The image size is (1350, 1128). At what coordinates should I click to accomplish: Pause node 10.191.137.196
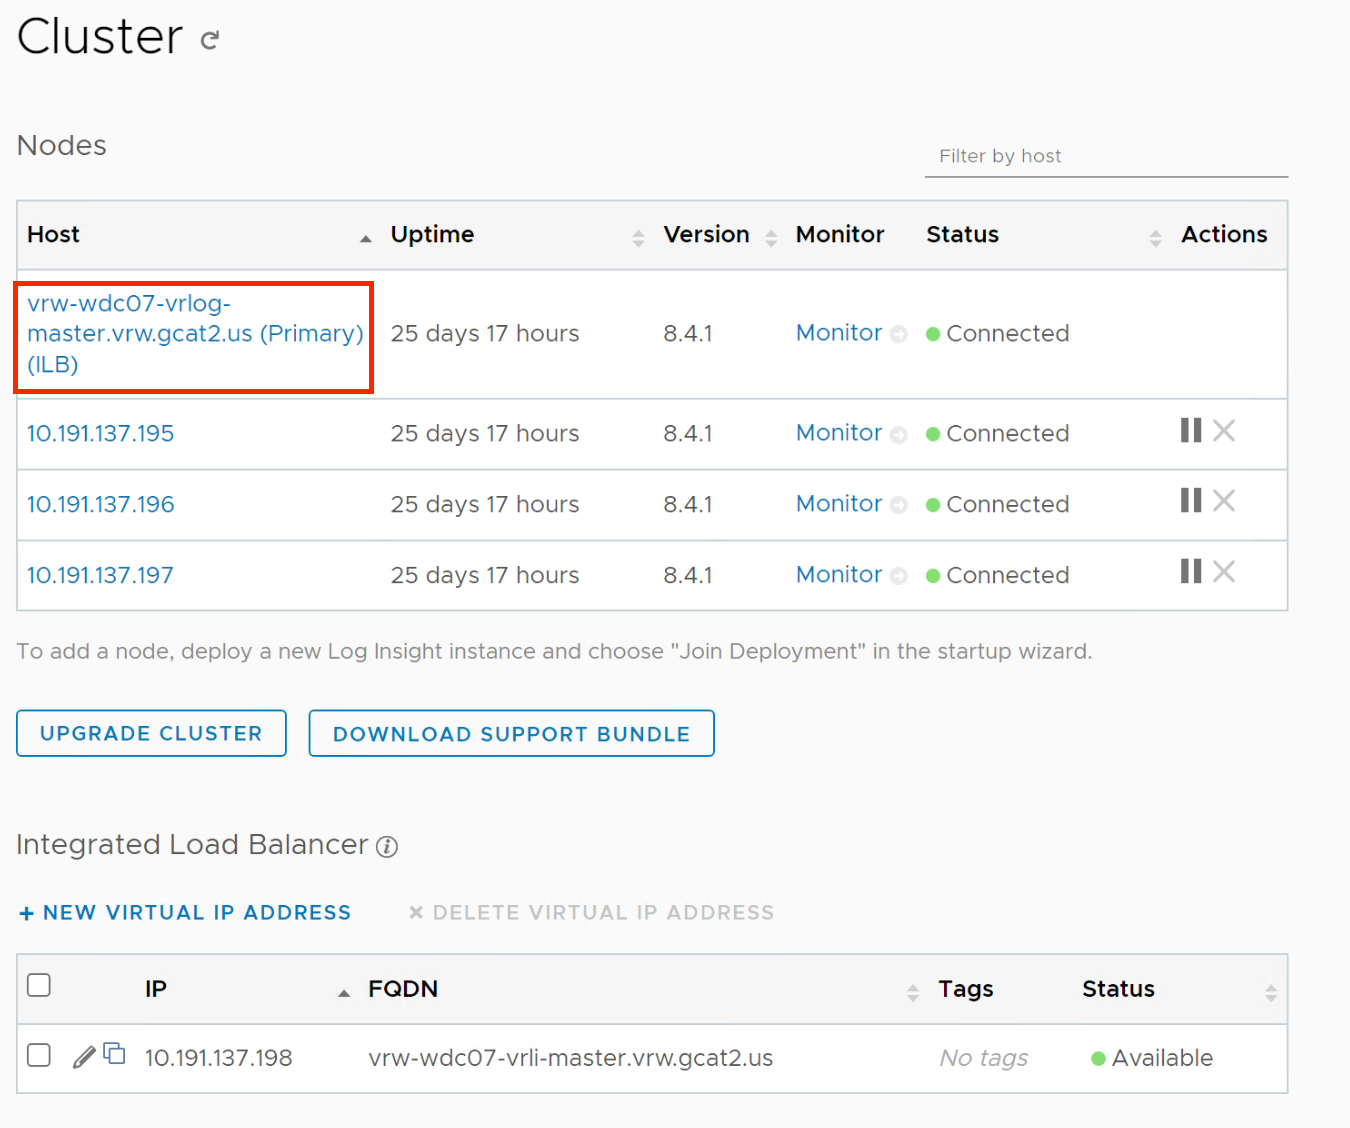[x=1190, y=501]
